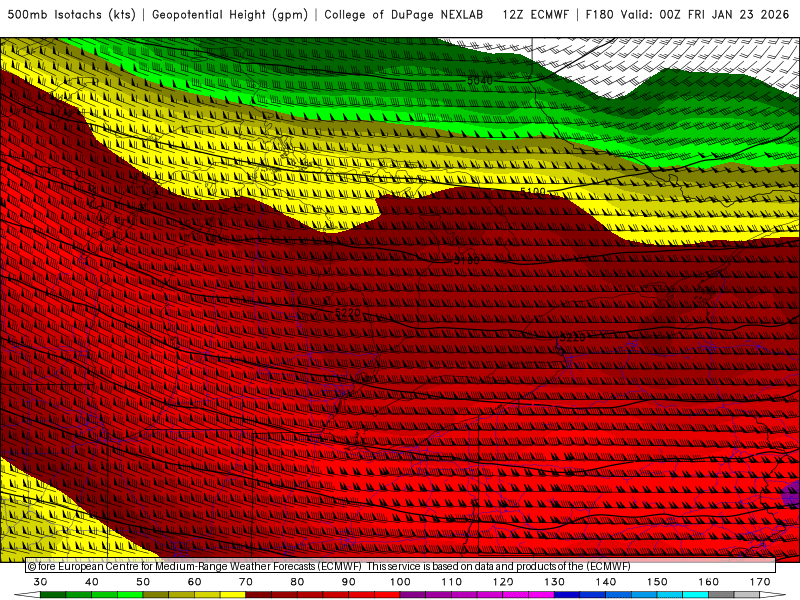The width and height of the screenshot is (800, 600).
Task: Click the legend value 70
Action: 246,582
